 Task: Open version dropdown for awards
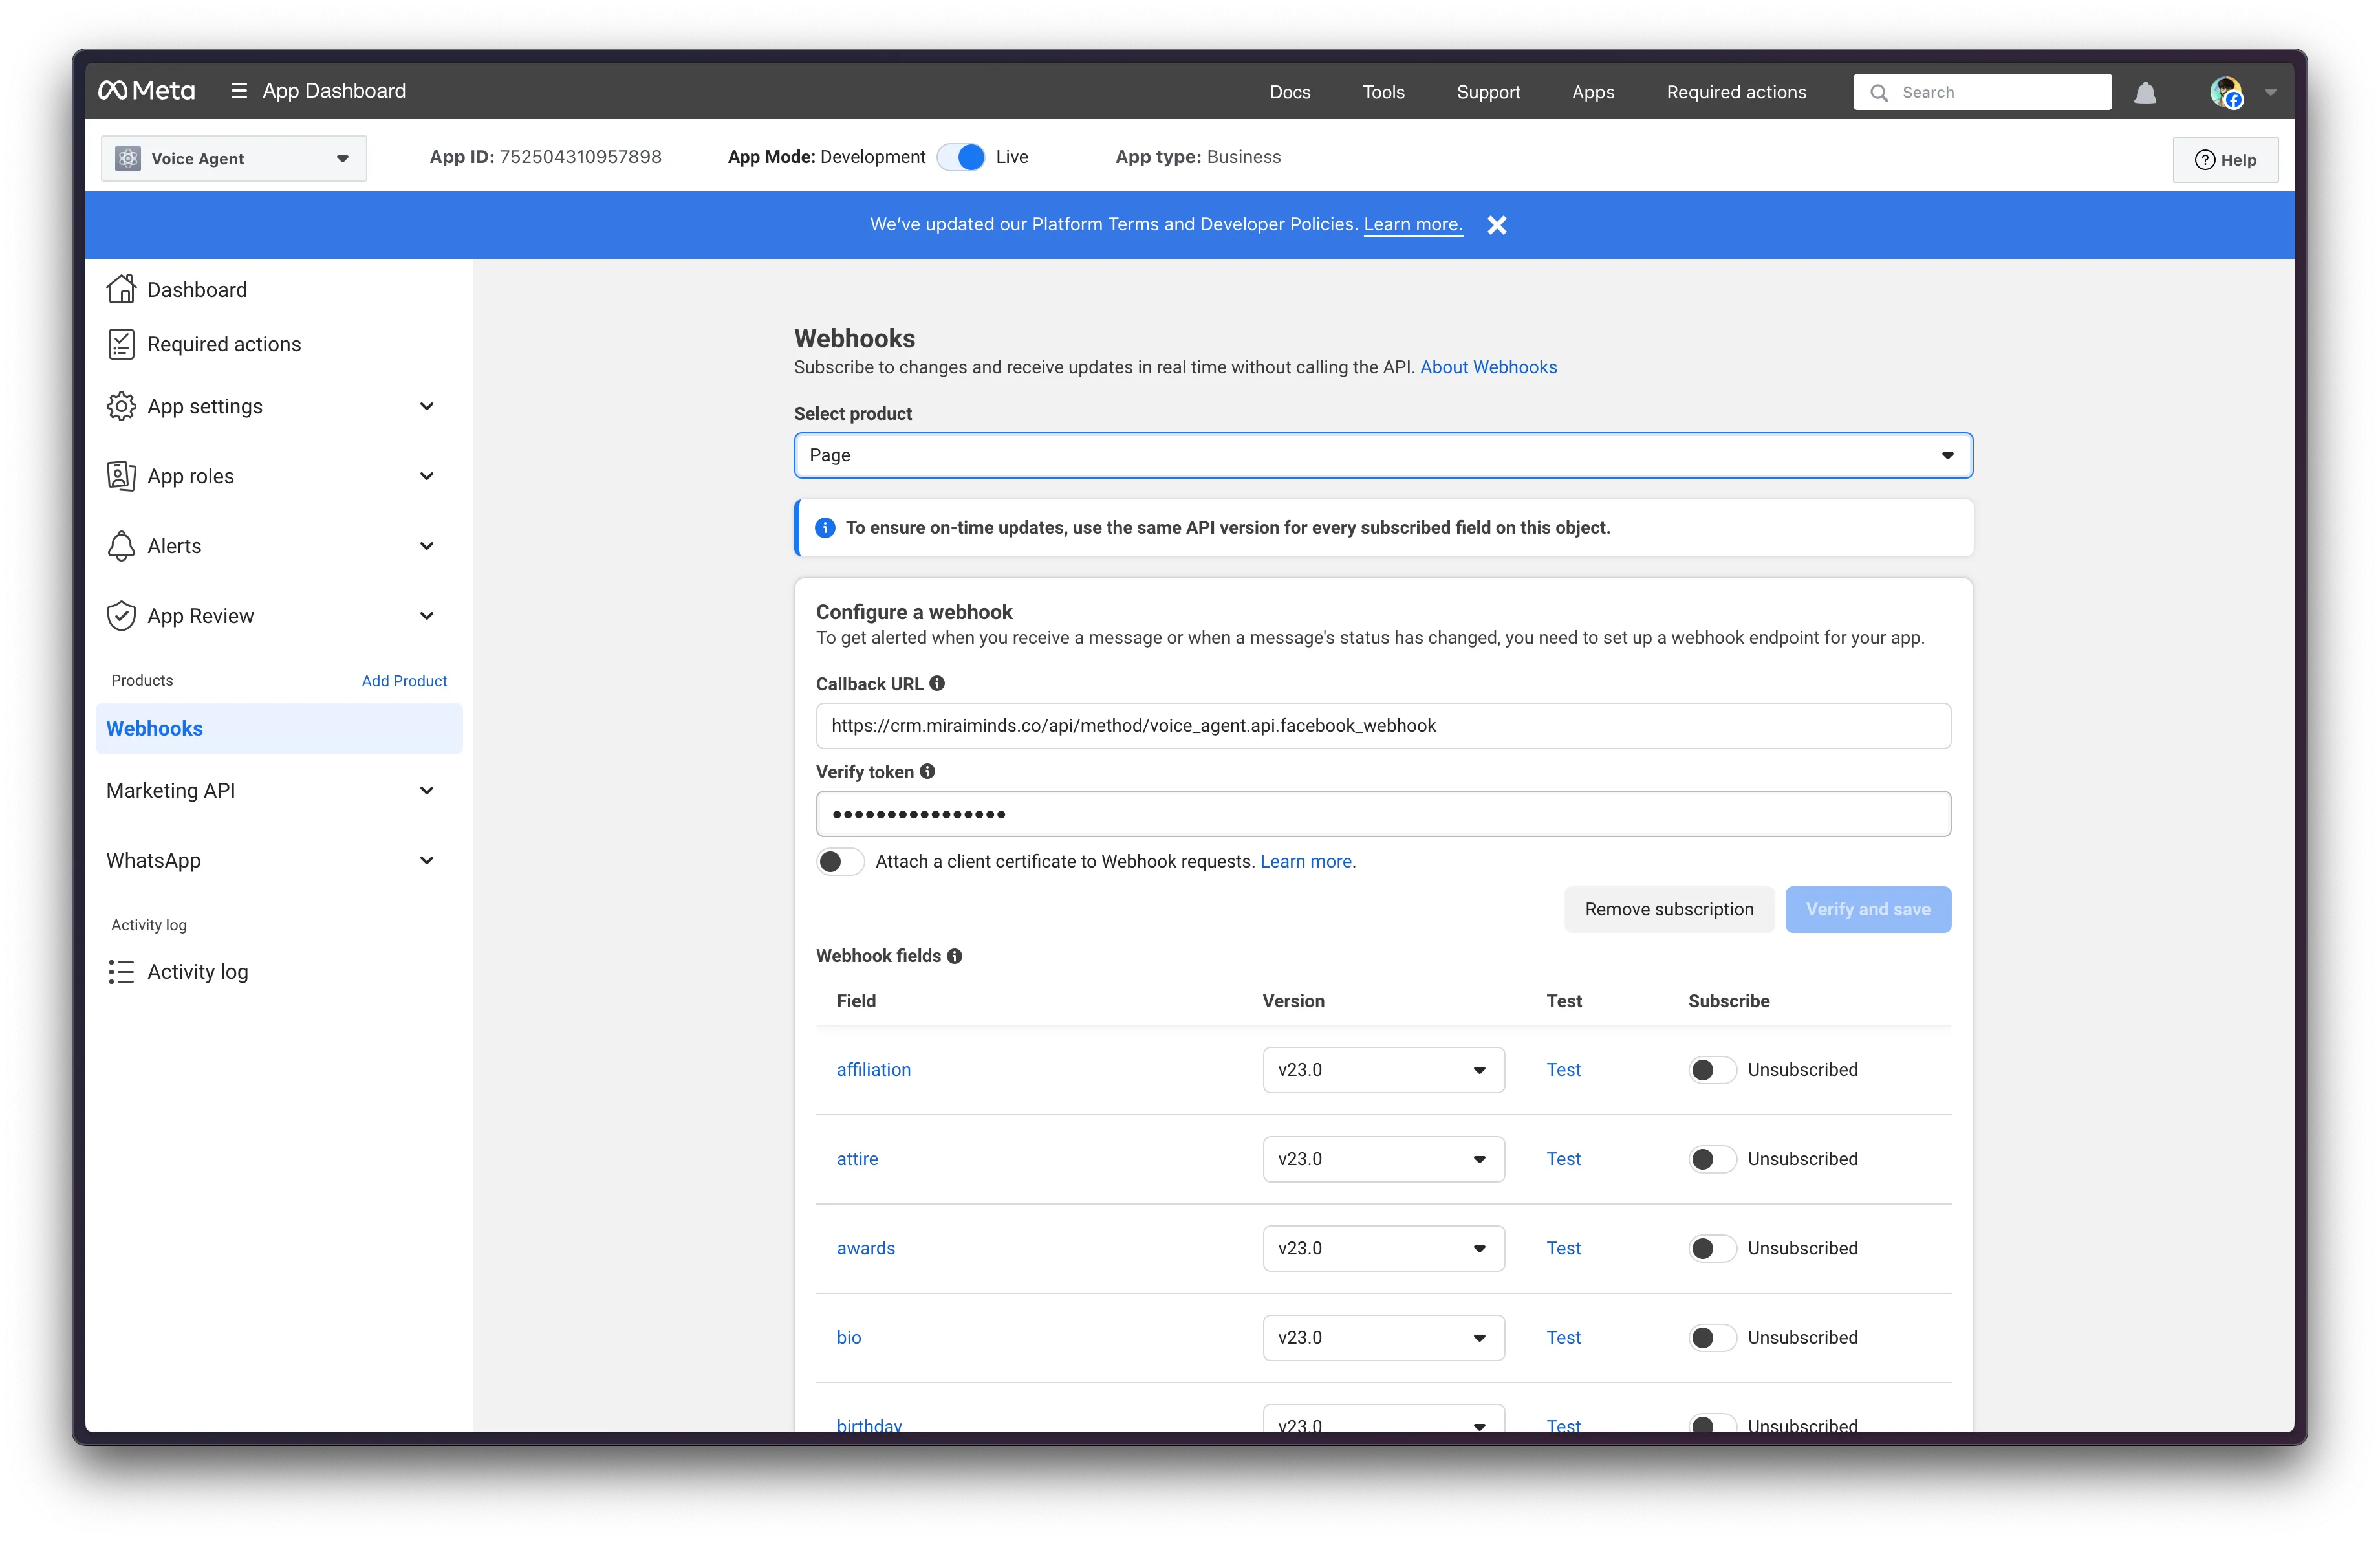pos(1383,1248)
